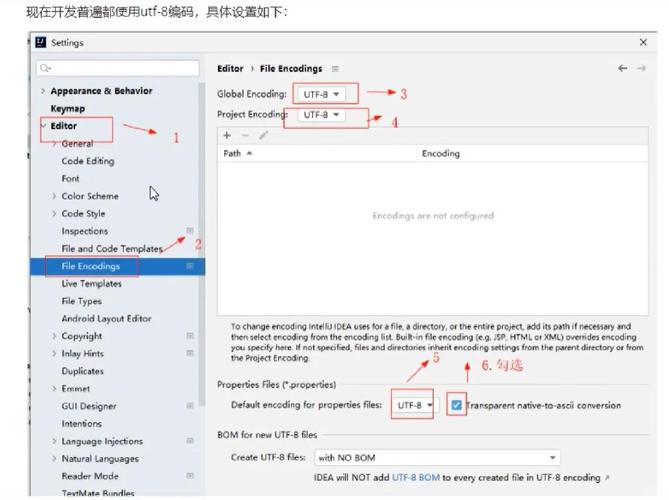Close the Settings dialog
Screen dimensions: 669x500
point(643,42)
